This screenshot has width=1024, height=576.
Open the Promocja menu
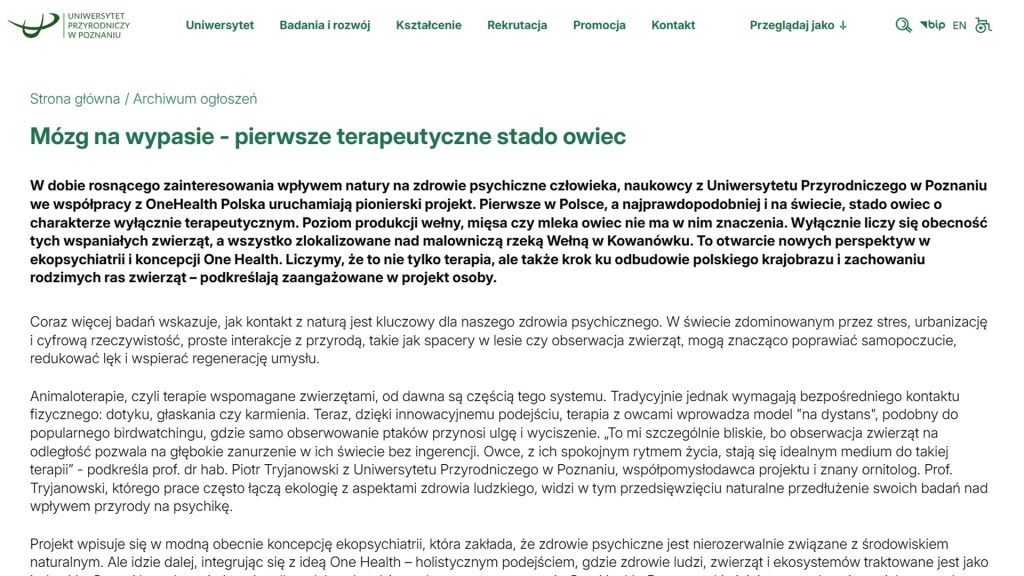[599, 25]
